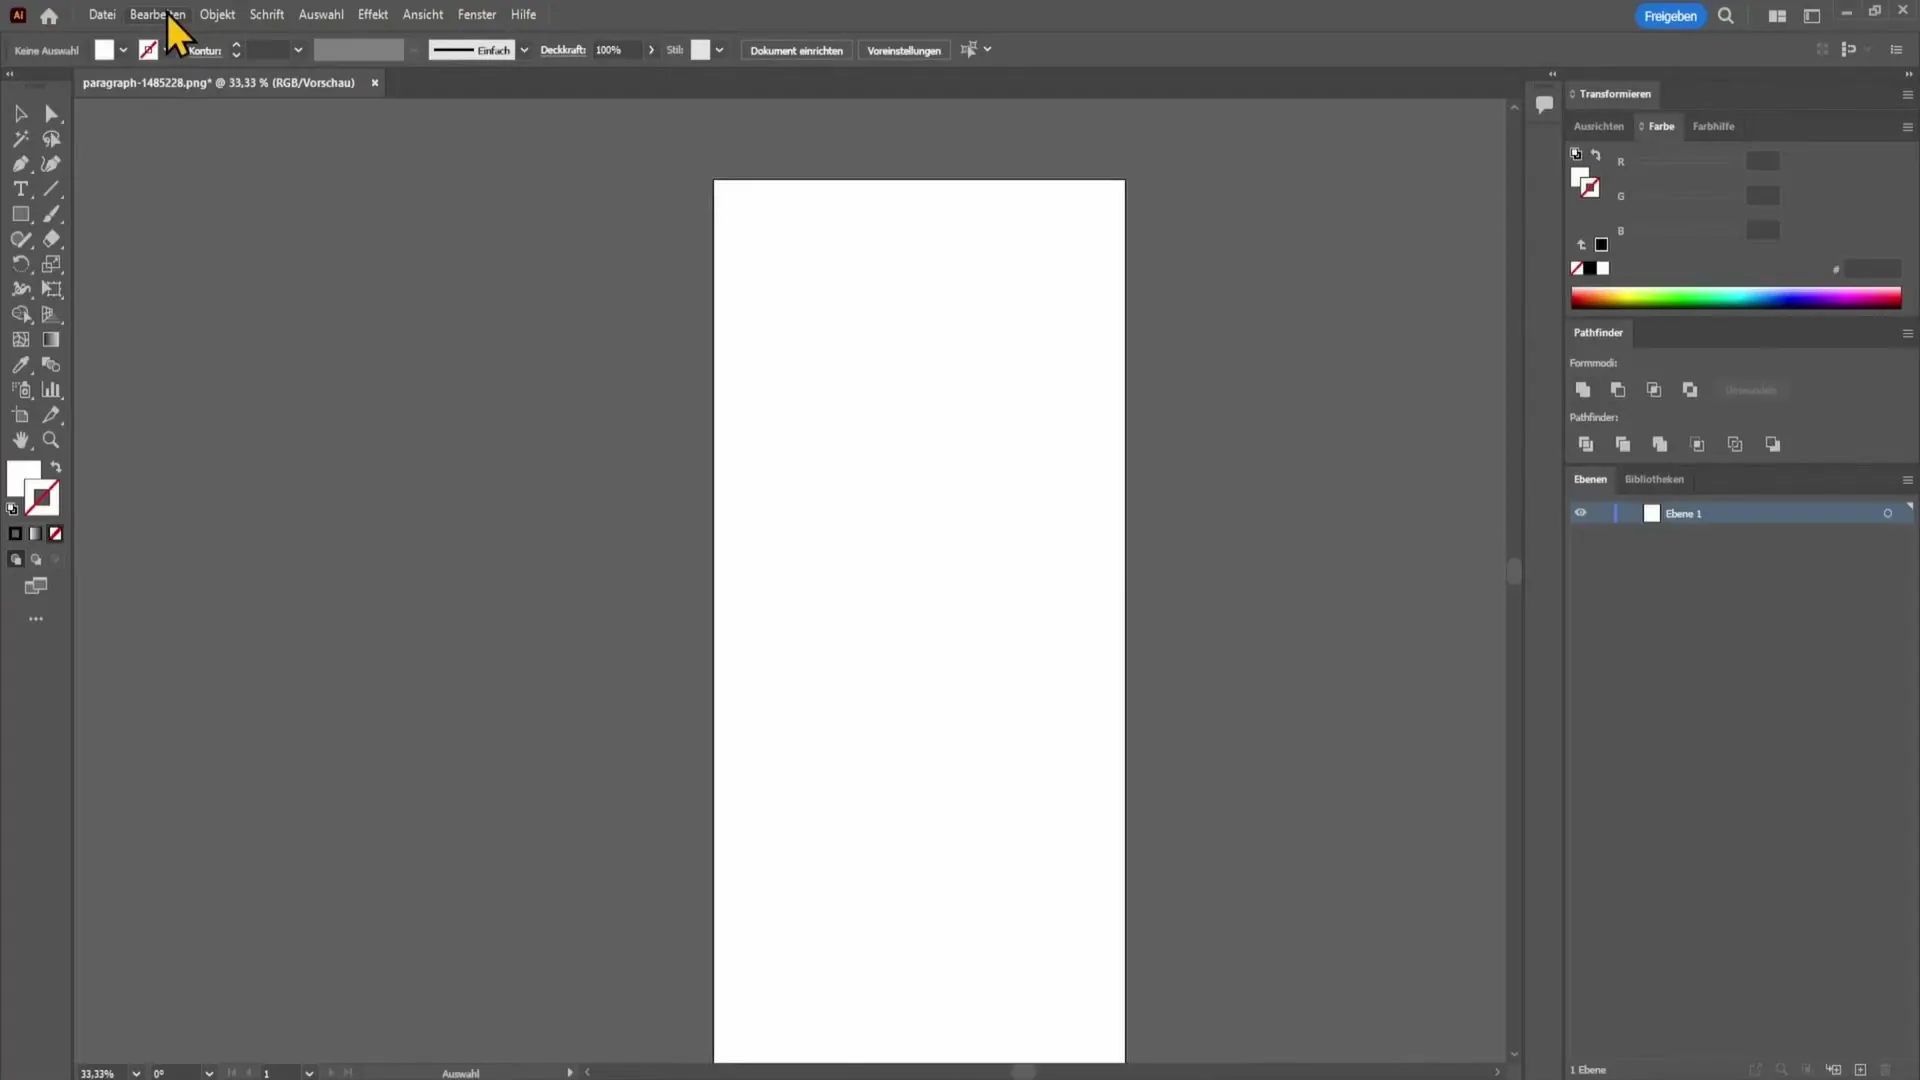Set paint mode to Gradient
Screen dimensions: 1920x1080
click(36, 534)
